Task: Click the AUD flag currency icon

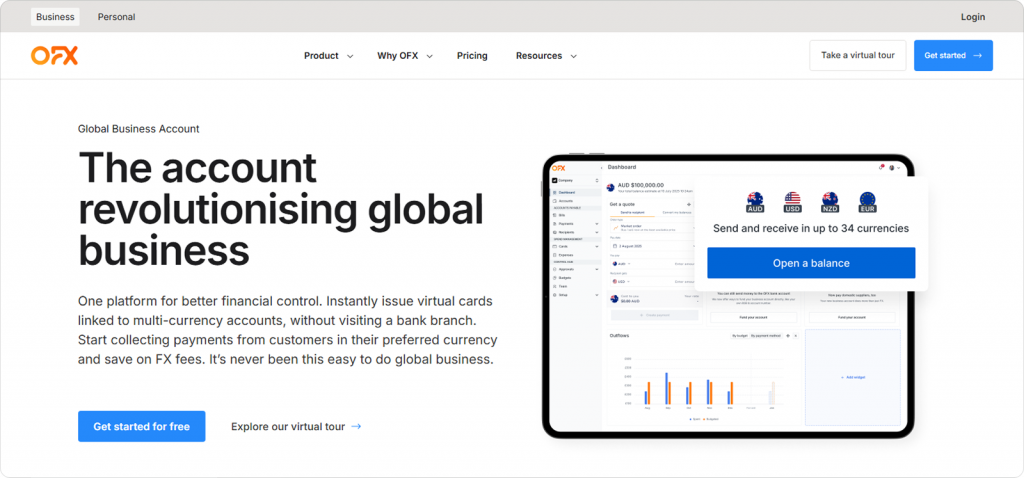Action: [755, 200]
